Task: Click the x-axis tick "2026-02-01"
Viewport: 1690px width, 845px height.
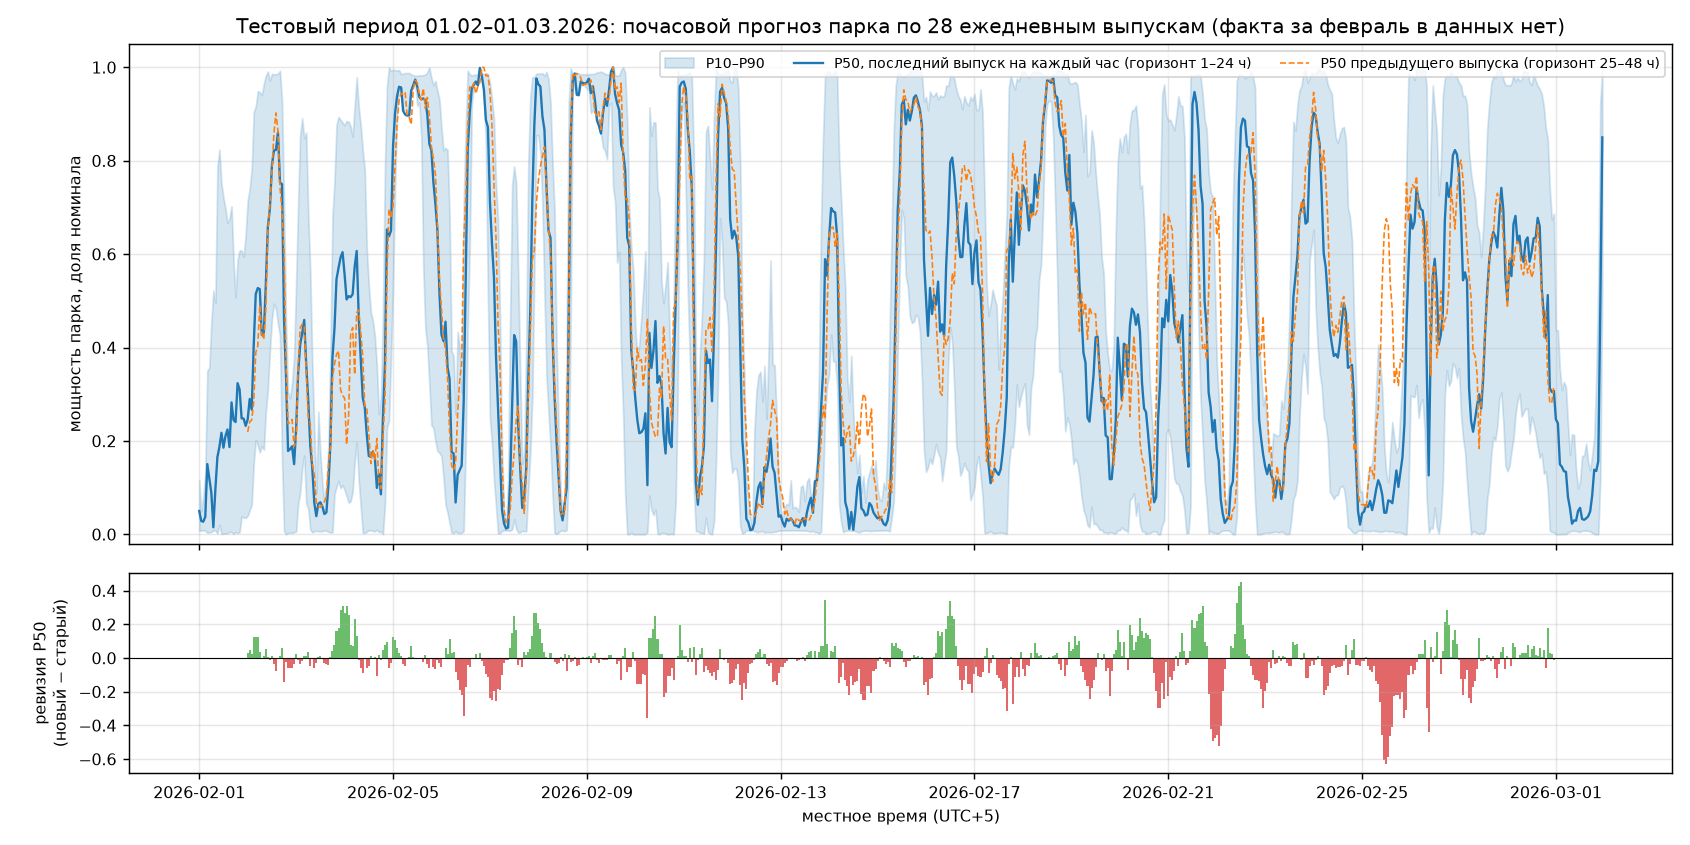Action: point(199,793)
